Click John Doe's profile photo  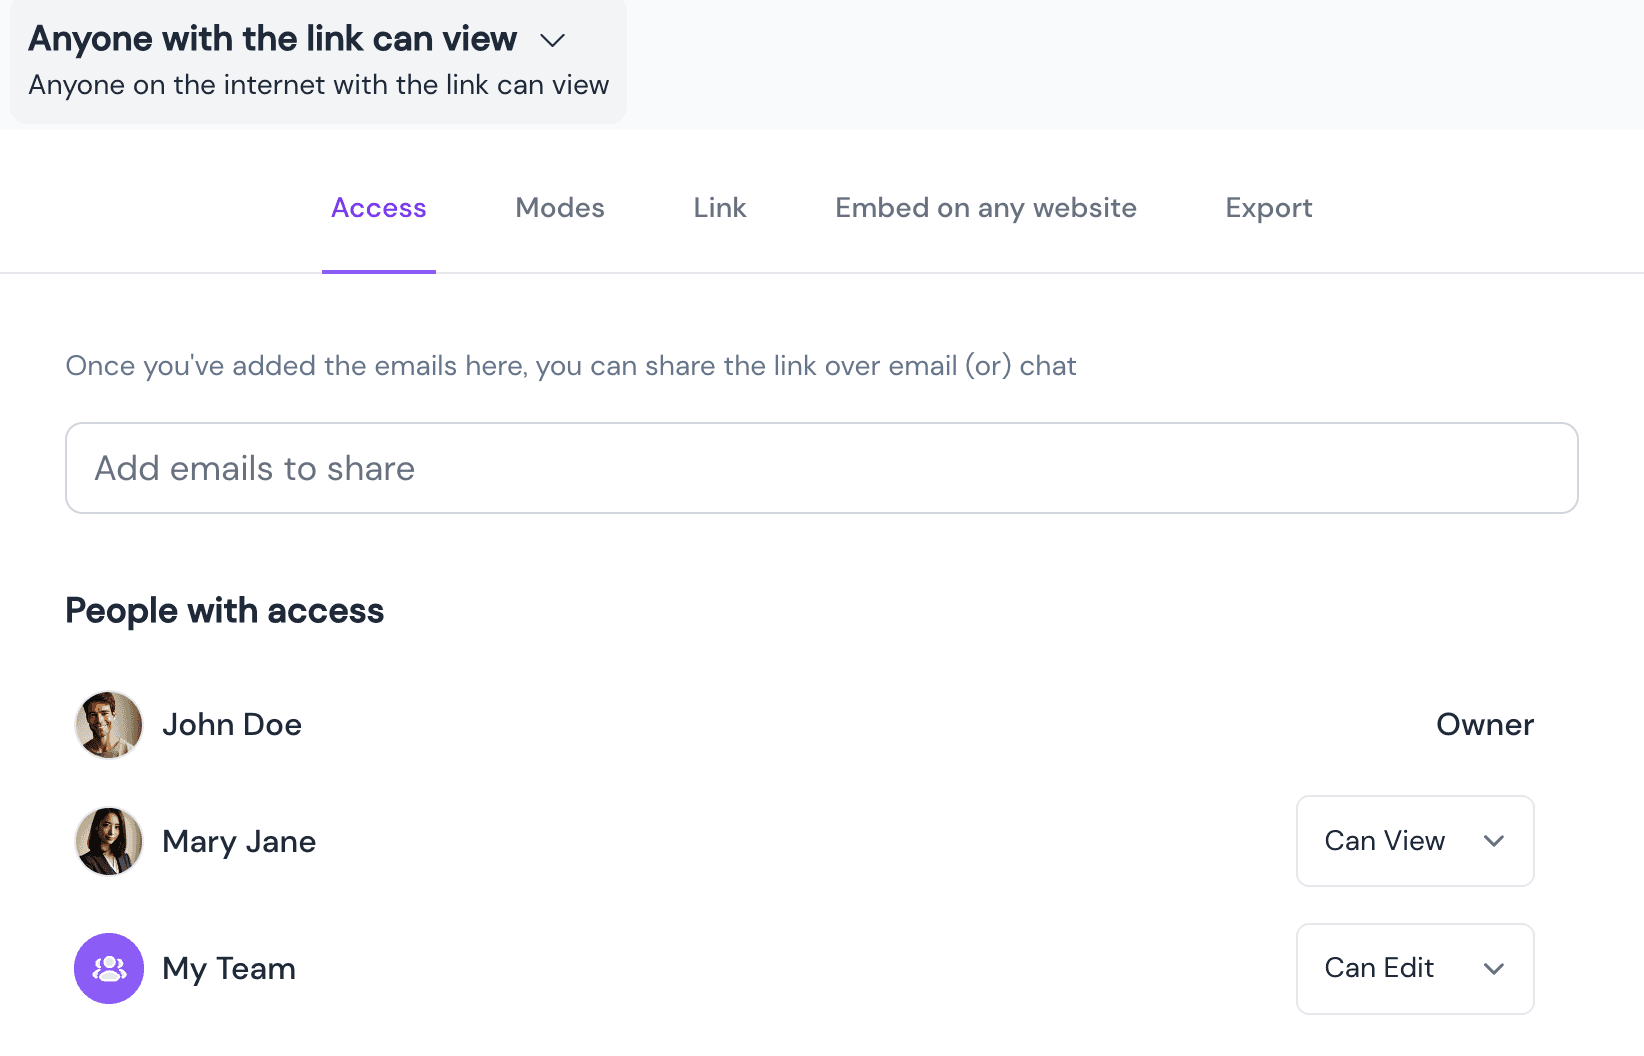(109, 725)
